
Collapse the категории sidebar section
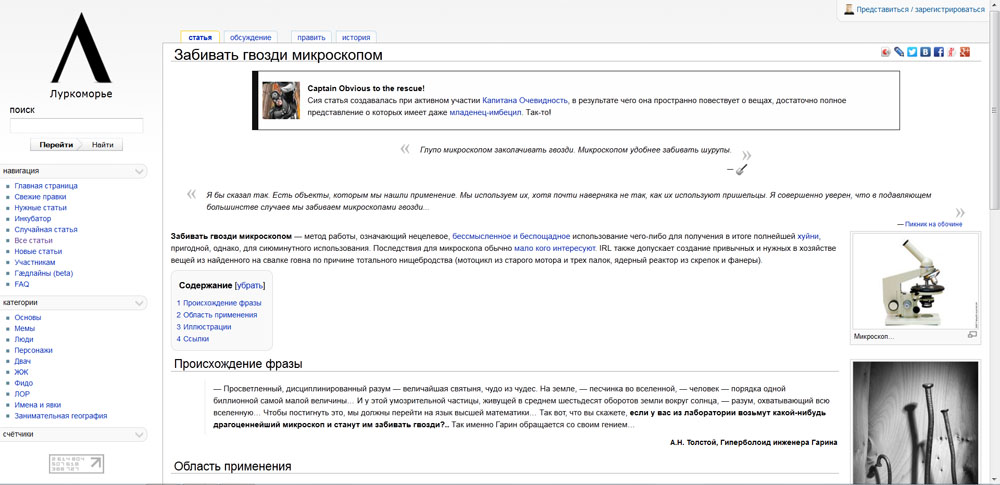tap(139, 302)
